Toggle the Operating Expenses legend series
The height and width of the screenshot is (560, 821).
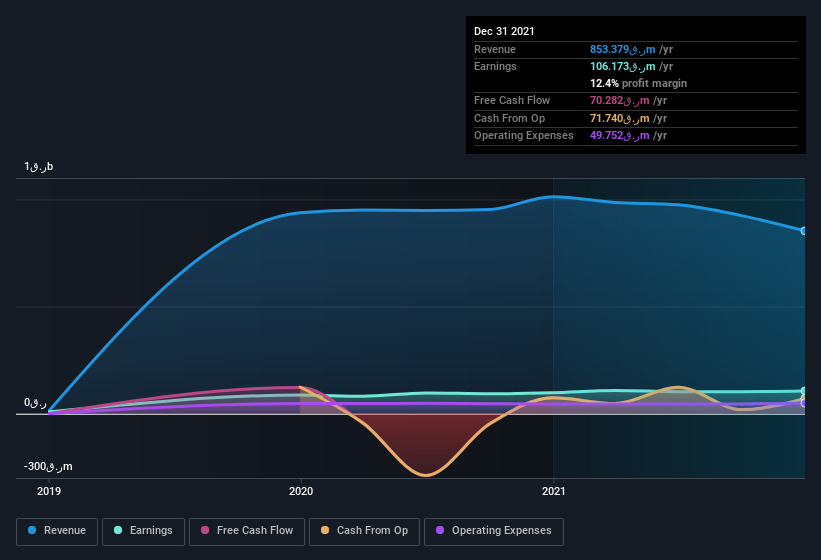(494, 531)
